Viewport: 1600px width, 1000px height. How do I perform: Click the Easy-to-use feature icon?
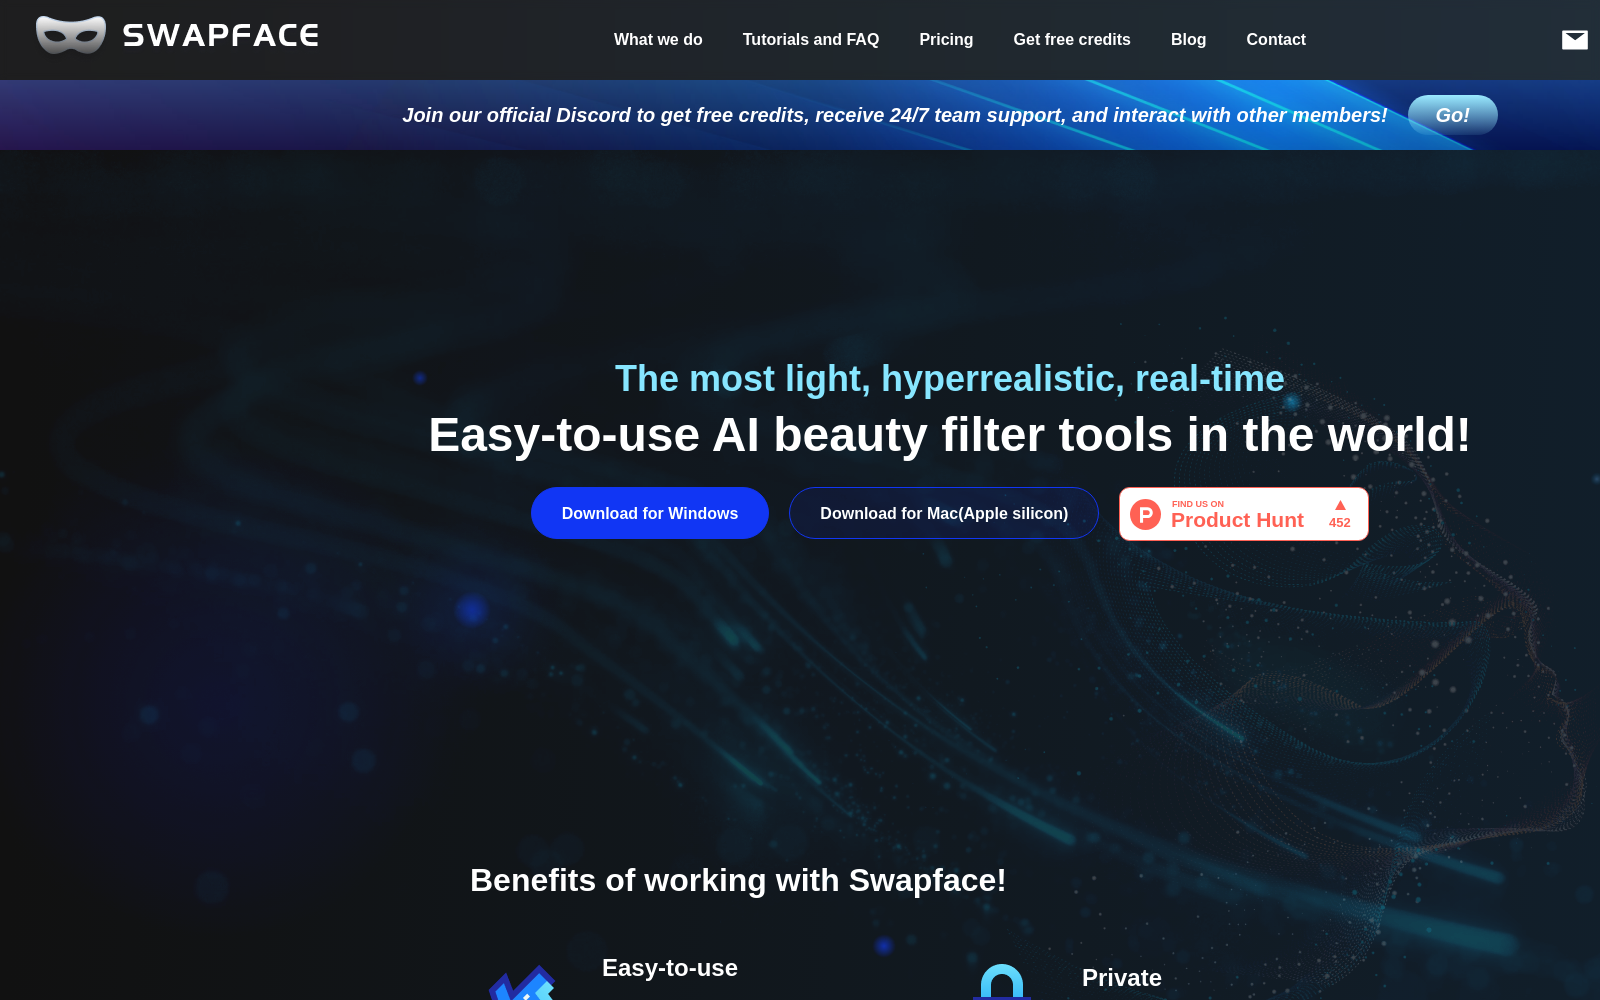point(522,983)
